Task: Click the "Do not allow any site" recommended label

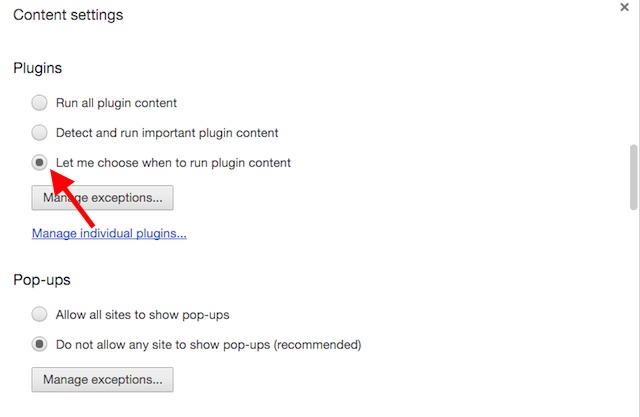Action: (208, 344)
